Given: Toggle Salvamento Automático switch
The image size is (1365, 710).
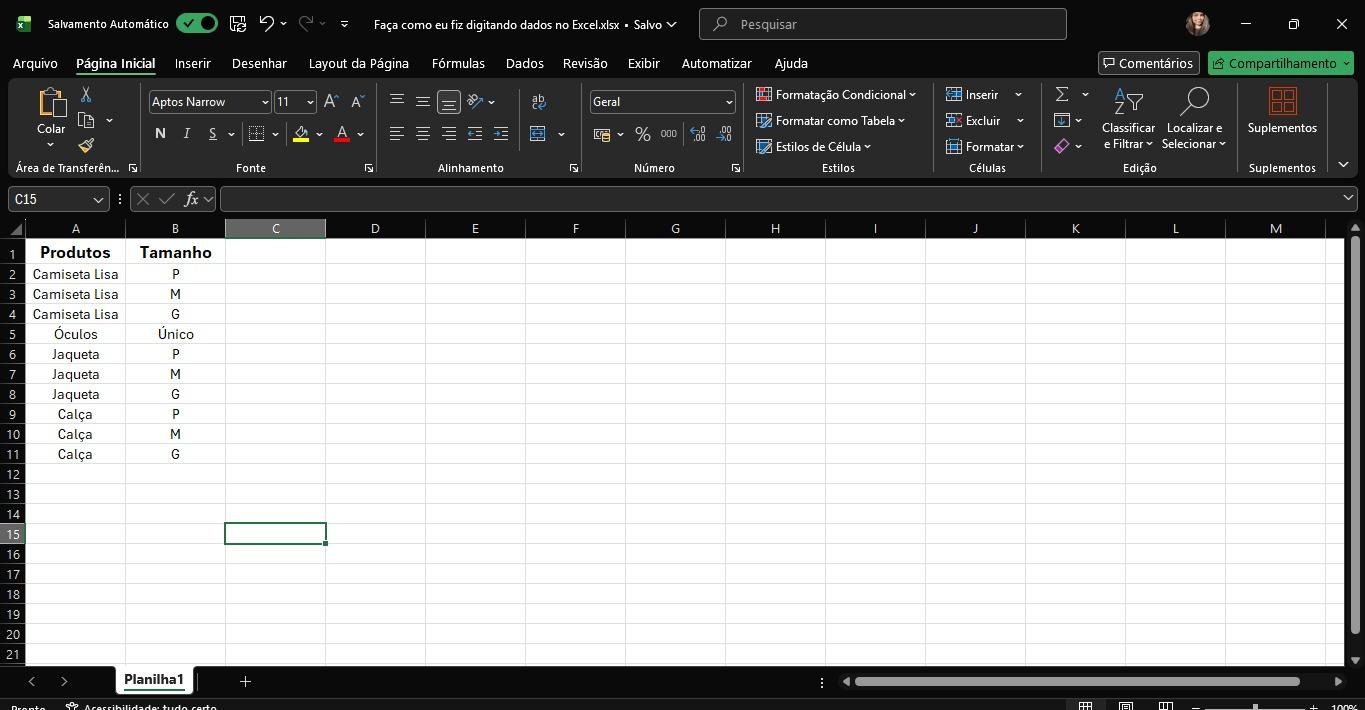Looking at the screenshot, I should click(196, 23).
